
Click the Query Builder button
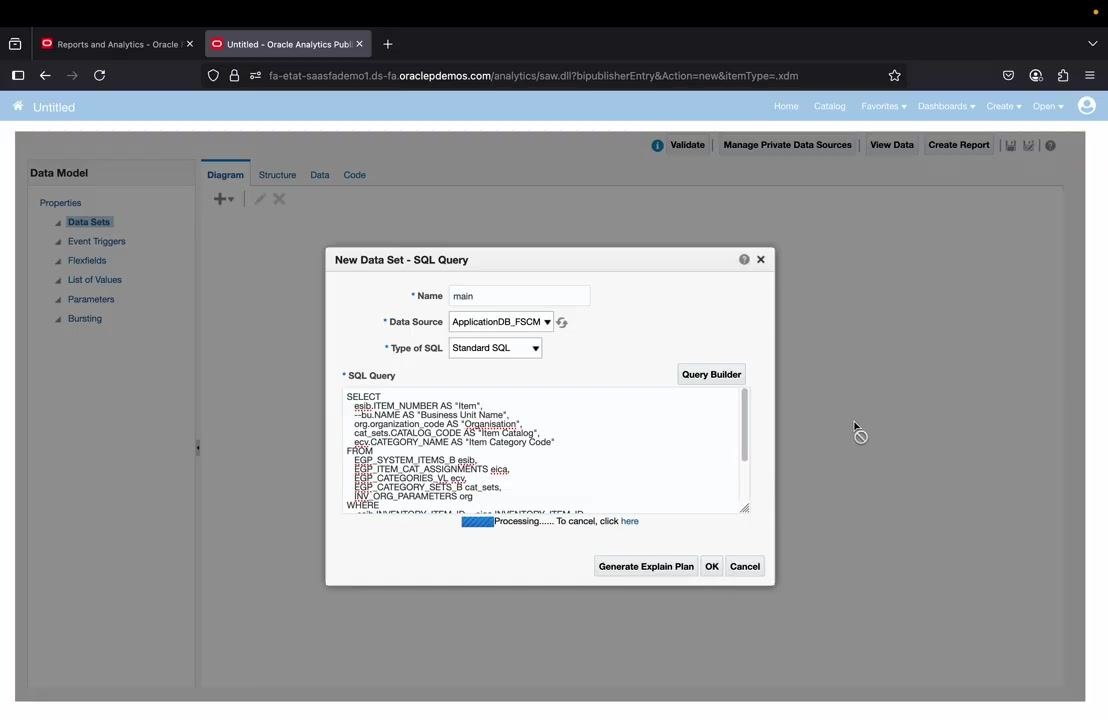click(x=712, y=374)
